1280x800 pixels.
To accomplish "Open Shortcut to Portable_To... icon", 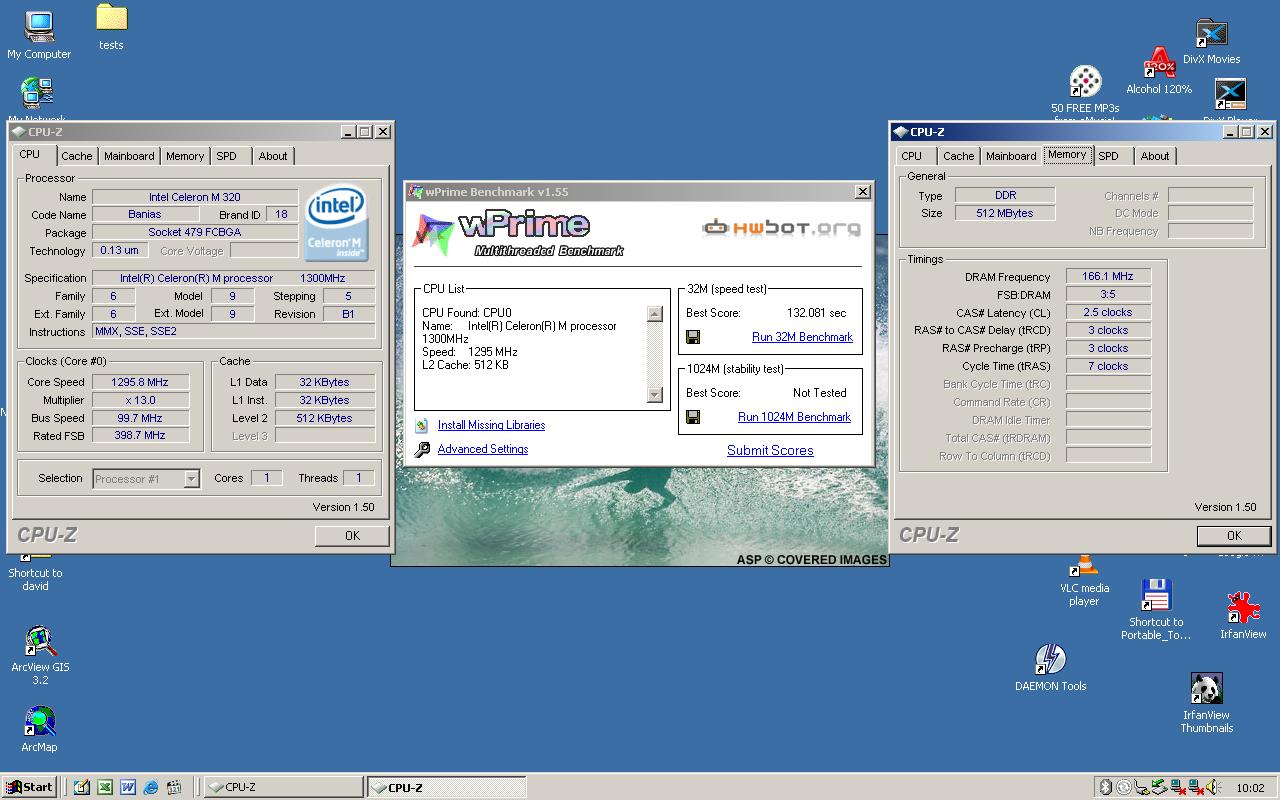I will [1156, 610].
